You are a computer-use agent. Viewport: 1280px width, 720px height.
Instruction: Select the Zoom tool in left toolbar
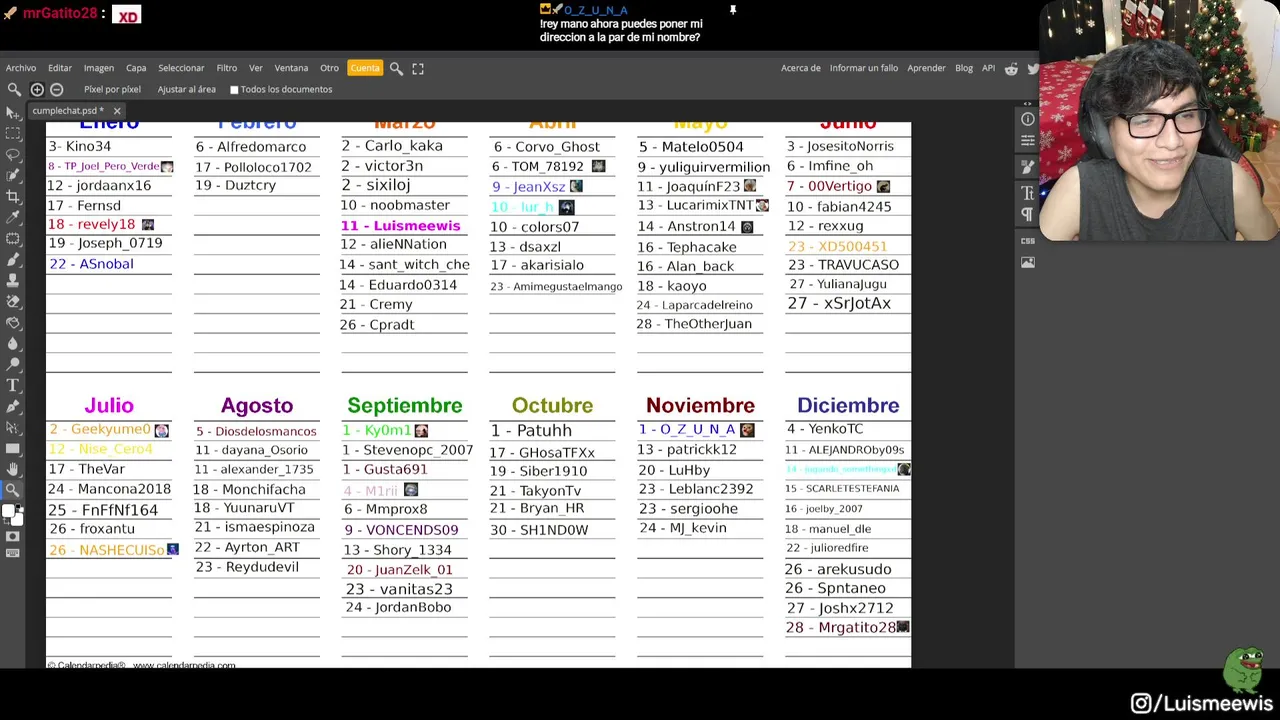coord(13,491)
